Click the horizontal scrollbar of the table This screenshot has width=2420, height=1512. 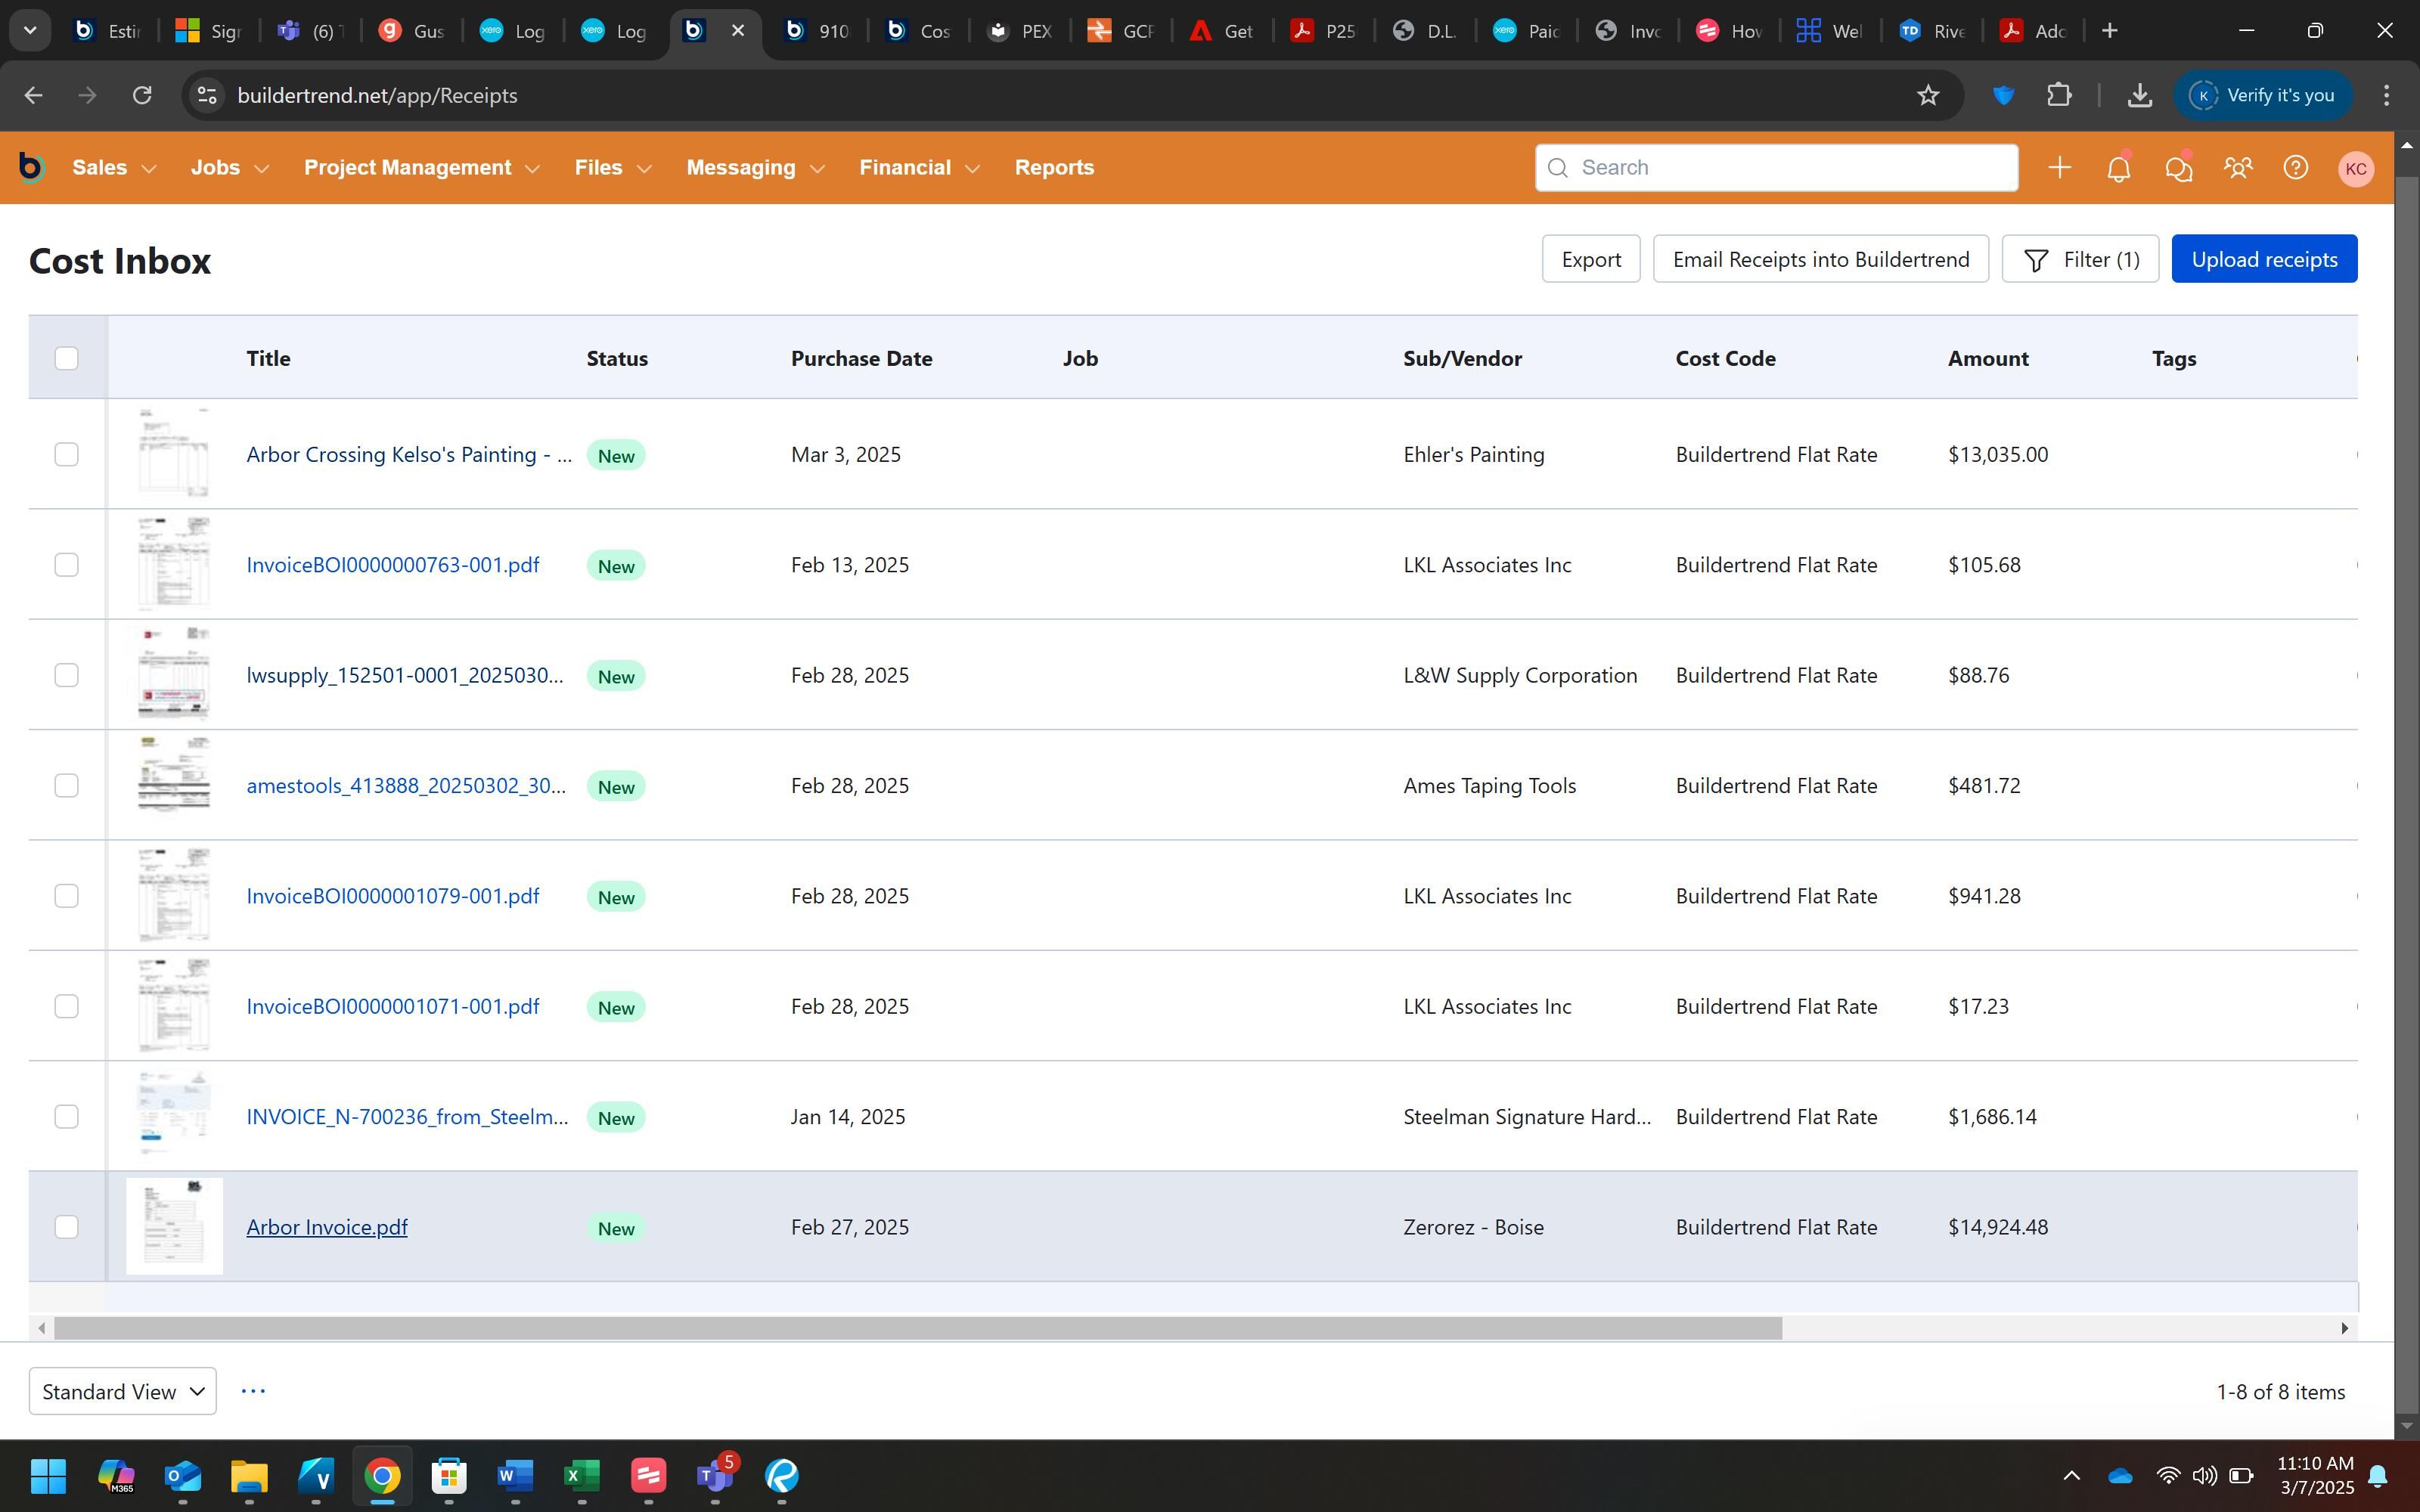(x=917, y=1328)
